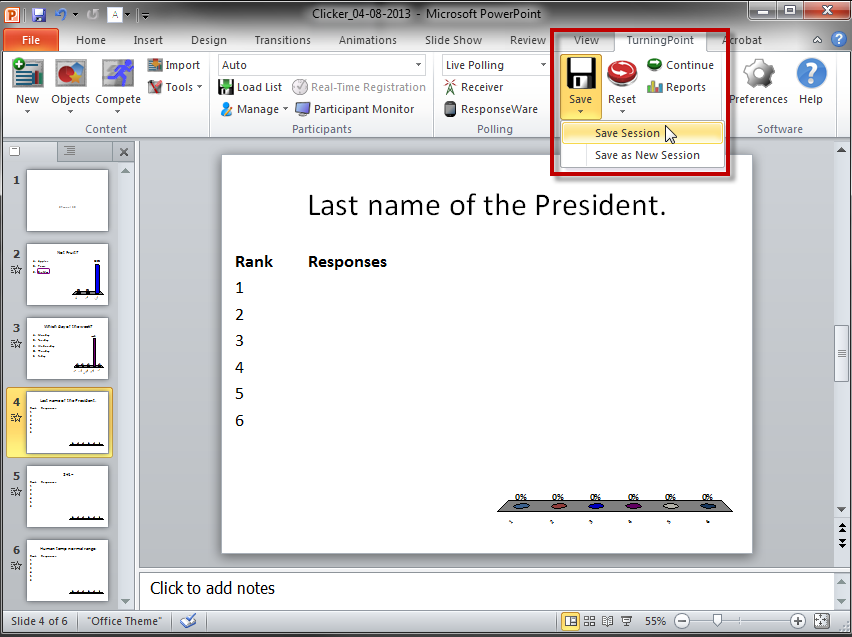Open the Manage dropdown arrow
Screen dimensions: 852x637
pos(285,109)
